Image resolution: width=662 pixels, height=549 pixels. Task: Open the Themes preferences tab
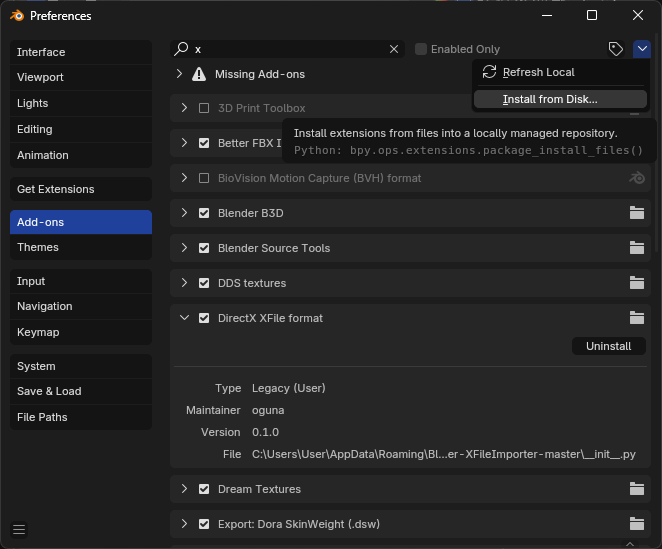tap(81, 247)
